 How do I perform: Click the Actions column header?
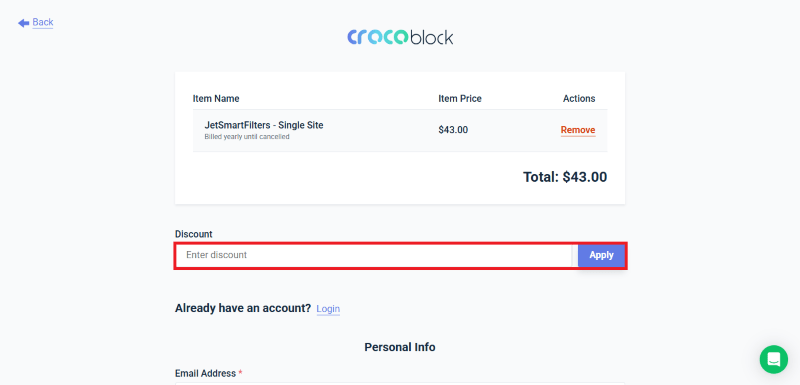579,98
